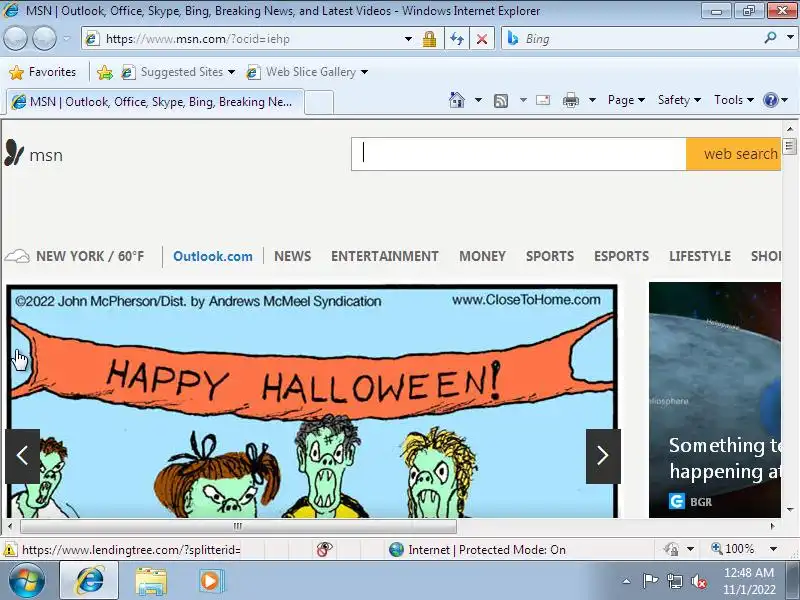Open the Outlook.com link

(x=213, y=256)
